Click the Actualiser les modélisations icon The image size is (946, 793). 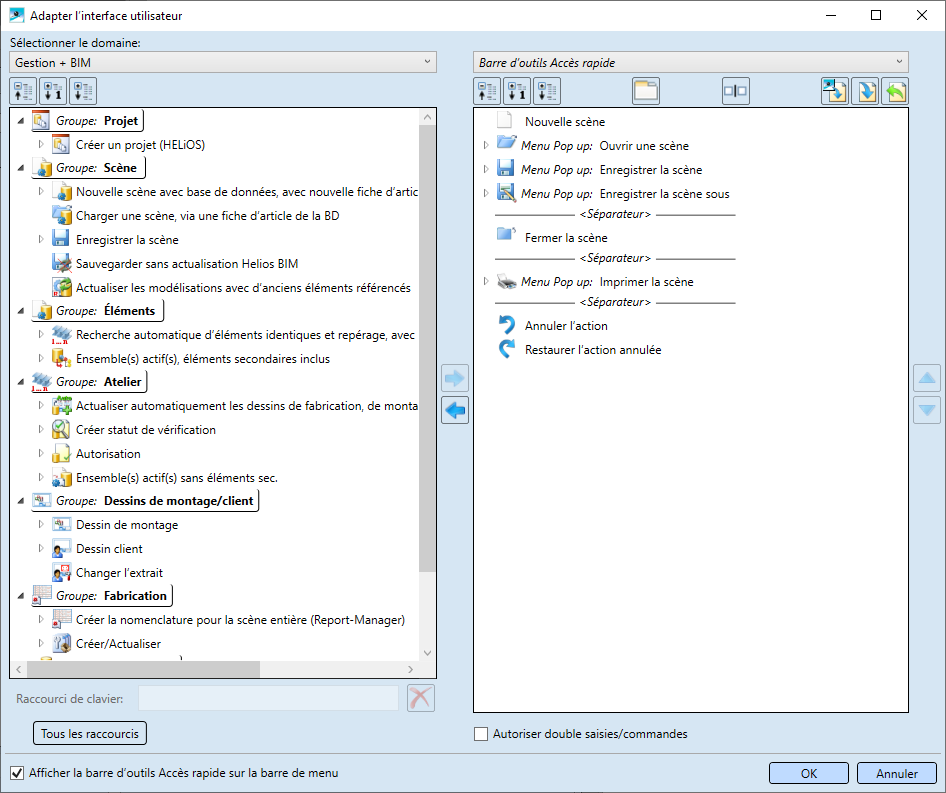(62, 287)
